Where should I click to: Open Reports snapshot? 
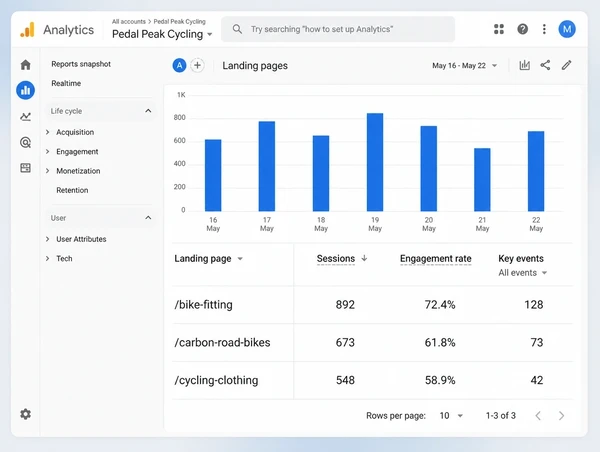pos(81,64)
